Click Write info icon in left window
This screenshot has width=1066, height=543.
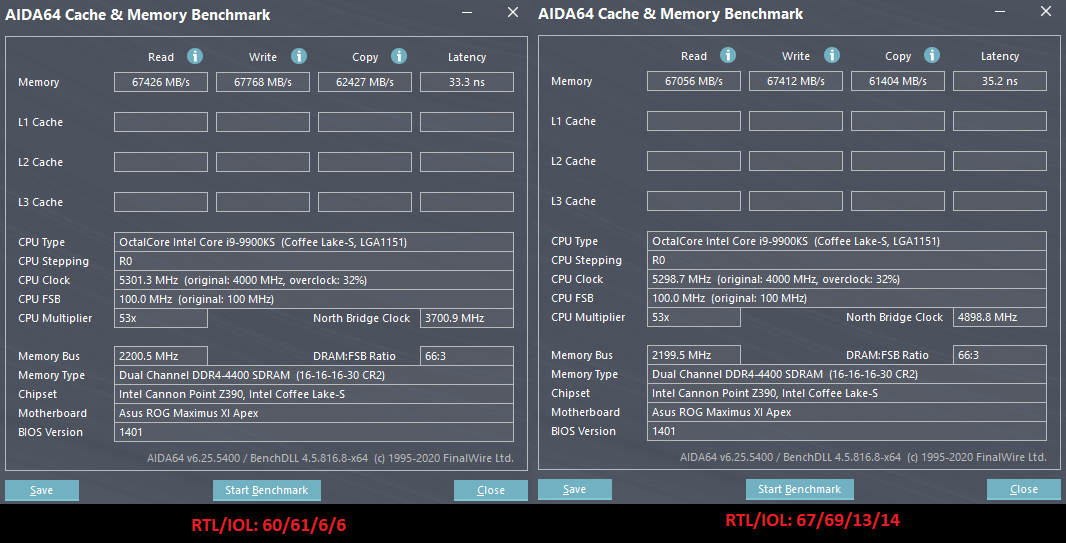298,56
